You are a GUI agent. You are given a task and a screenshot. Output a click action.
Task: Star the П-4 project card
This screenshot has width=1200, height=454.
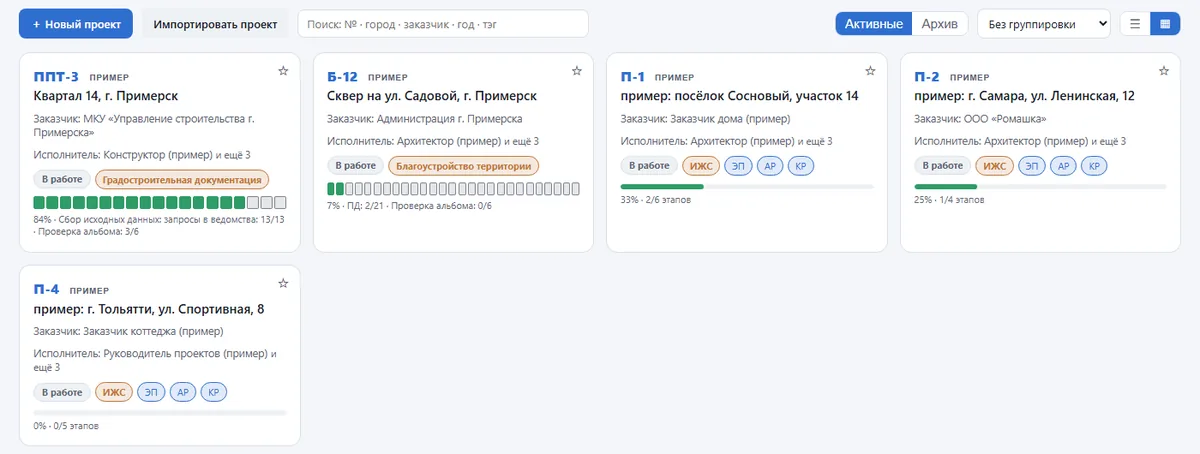click(x=283, y=284)
